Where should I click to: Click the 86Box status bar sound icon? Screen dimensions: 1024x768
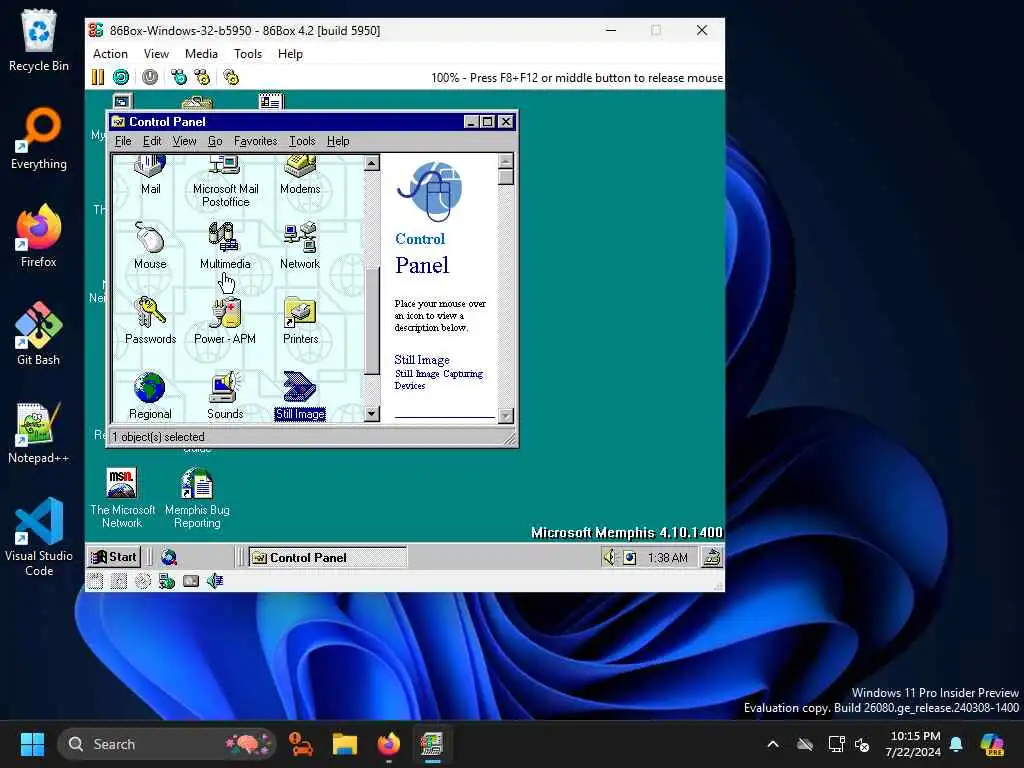pos(215,581)
